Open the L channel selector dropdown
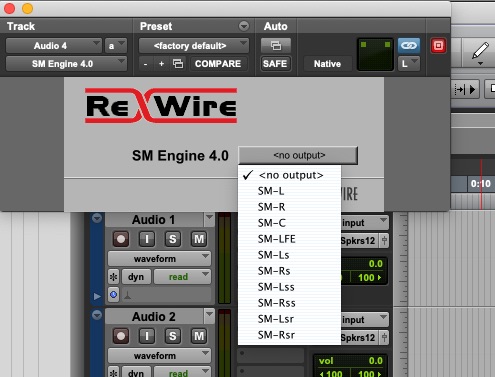This screenshot has height=377, width=495. click(x=409, y=63)
